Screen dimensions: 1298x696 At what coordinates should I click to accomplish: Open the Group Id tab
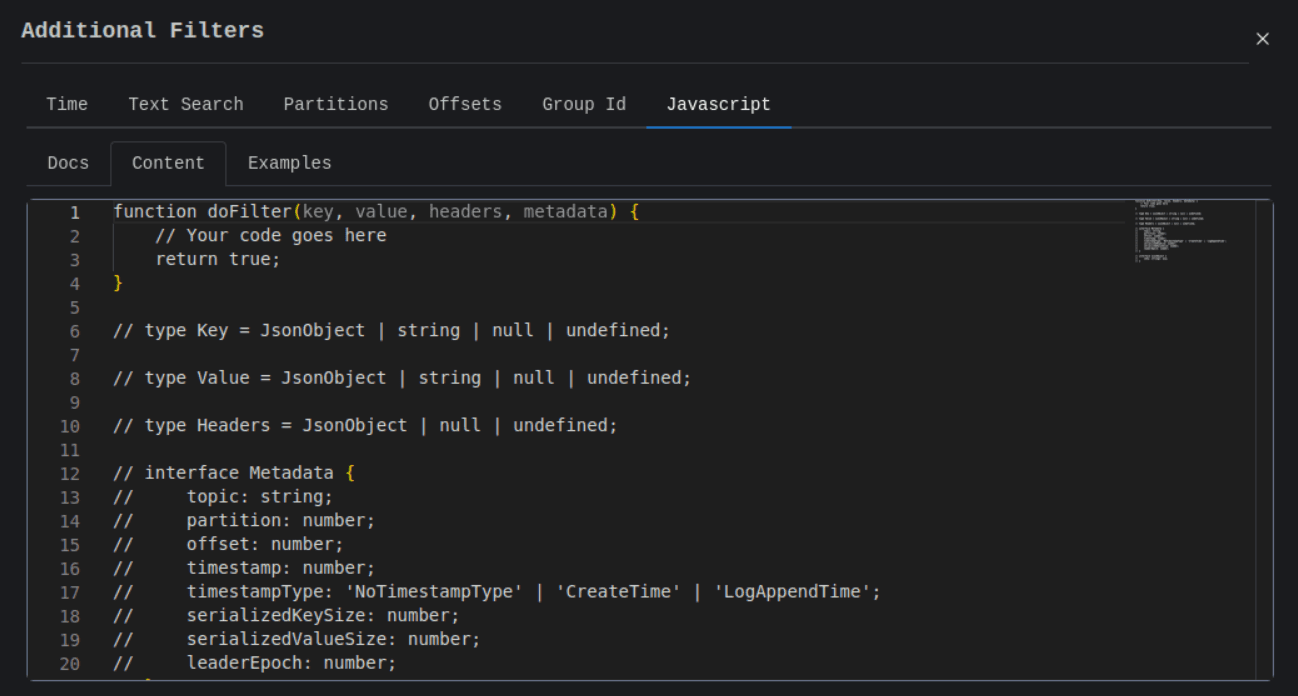coord(584,104)
